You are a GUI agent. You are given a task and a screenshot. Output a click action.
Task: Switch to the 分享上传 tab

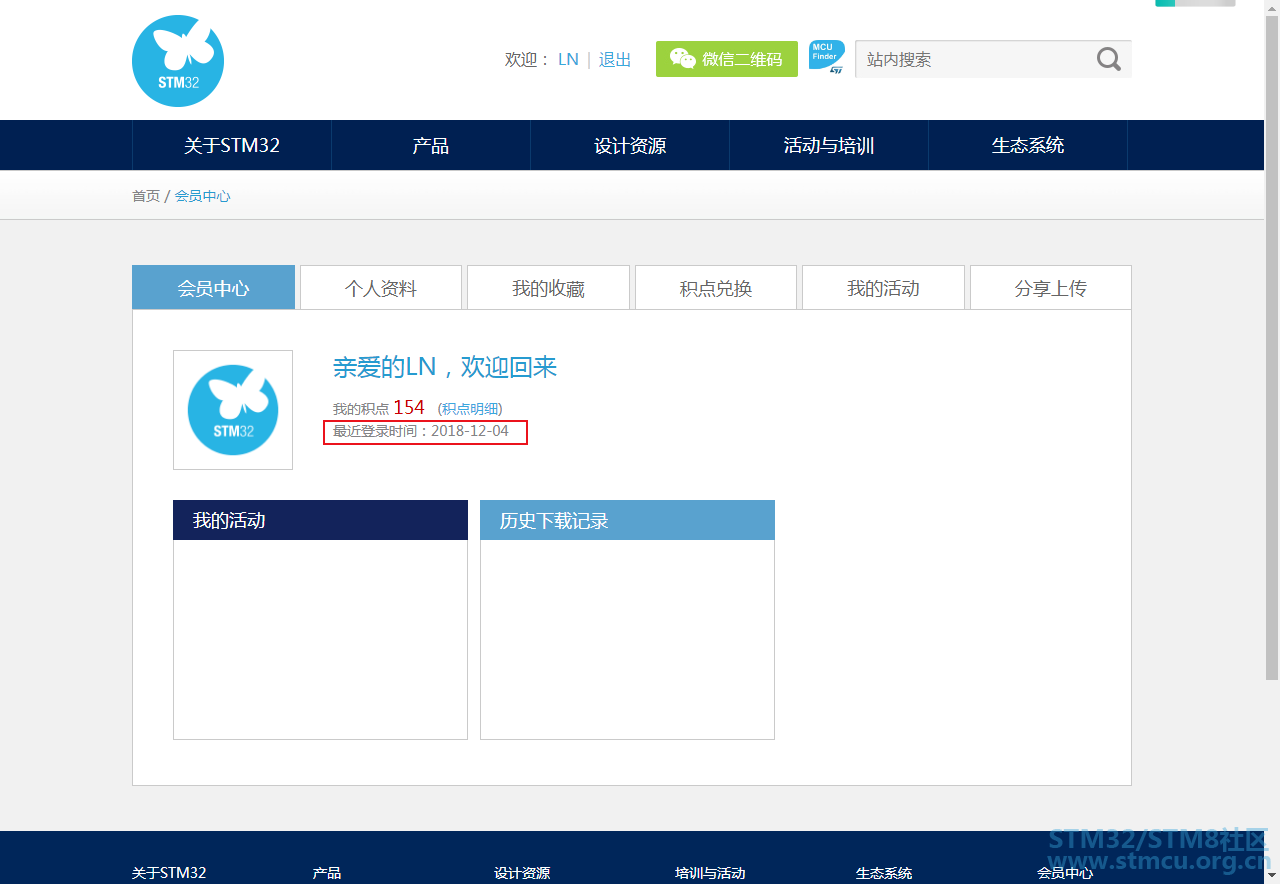(1051, 288)
